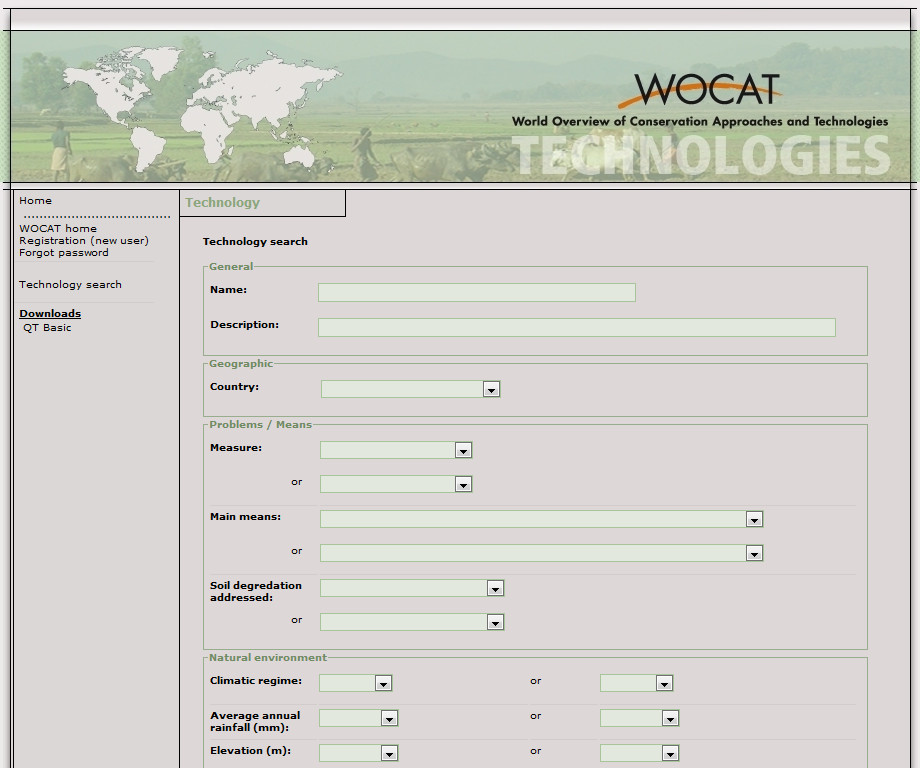The width and height of the screenshot is (920, 768).
Task: Open the first Measure dropdown
Action: click(395, 451)
